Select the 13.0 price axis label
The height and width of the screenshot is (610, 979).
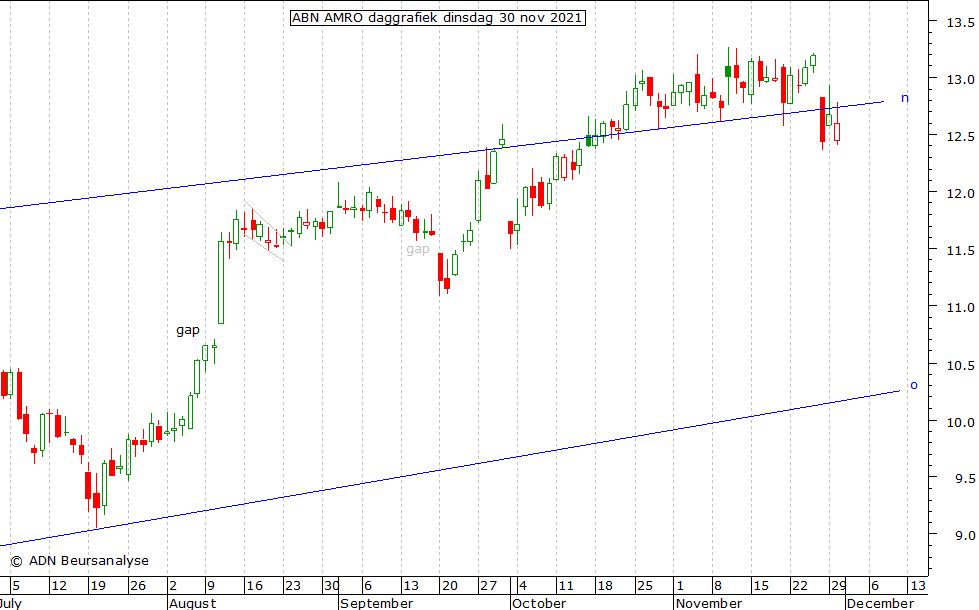click(x=960, y=80)
